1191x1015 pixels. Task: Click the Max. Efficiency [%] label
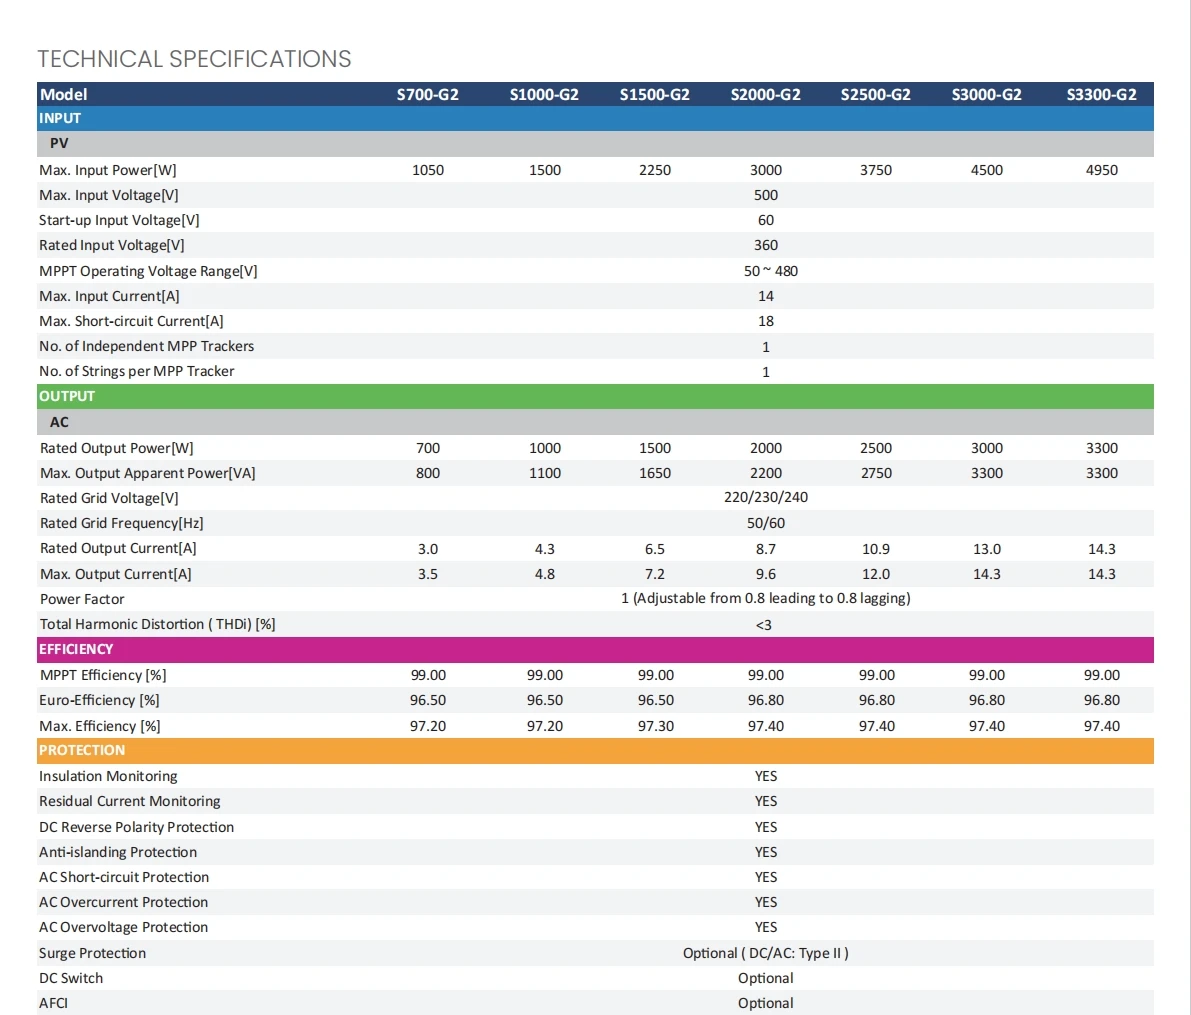[x=100, y=726]
